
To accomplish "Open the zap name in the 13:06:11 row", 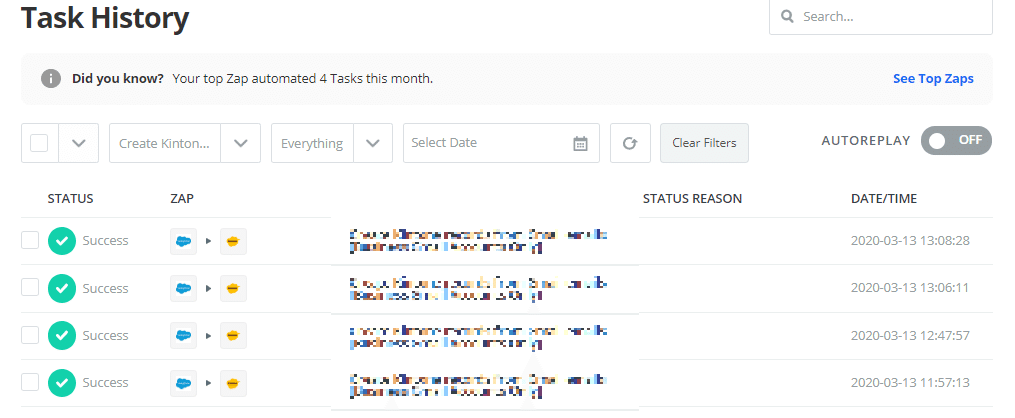I will 478,288.
